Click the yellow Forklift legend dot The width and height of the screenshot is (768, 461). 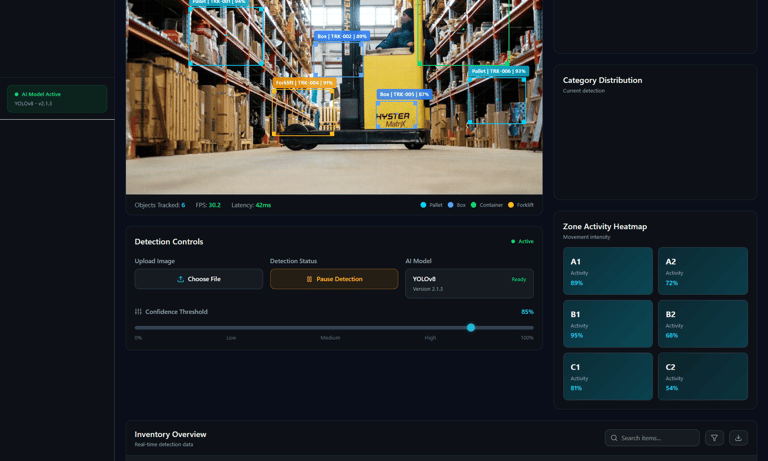pos(511,205)
